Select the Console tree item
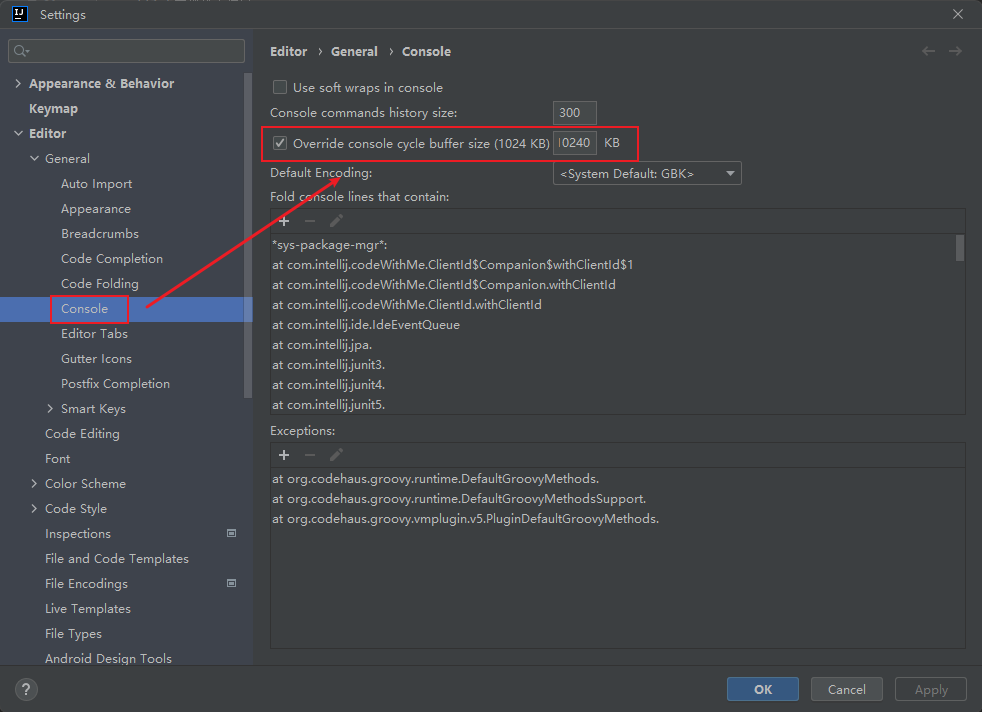This screenshot has height=712, width=982. [x=85, y=309]
